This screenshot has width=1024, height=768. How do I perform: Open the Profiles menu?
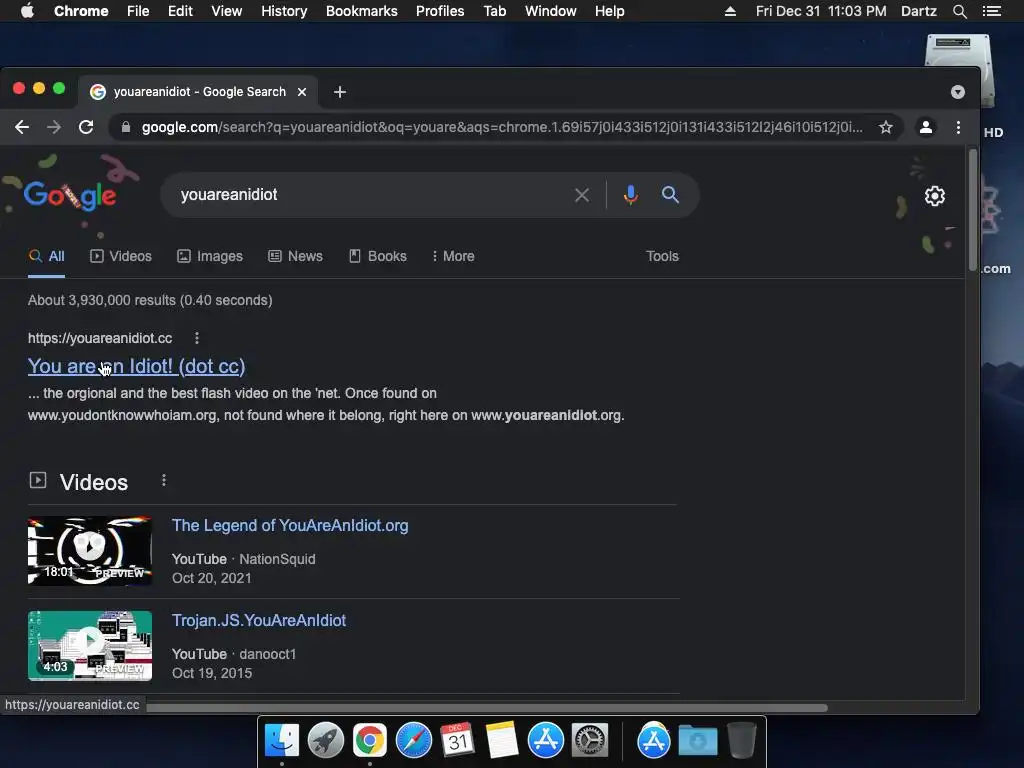pos(440,11)
